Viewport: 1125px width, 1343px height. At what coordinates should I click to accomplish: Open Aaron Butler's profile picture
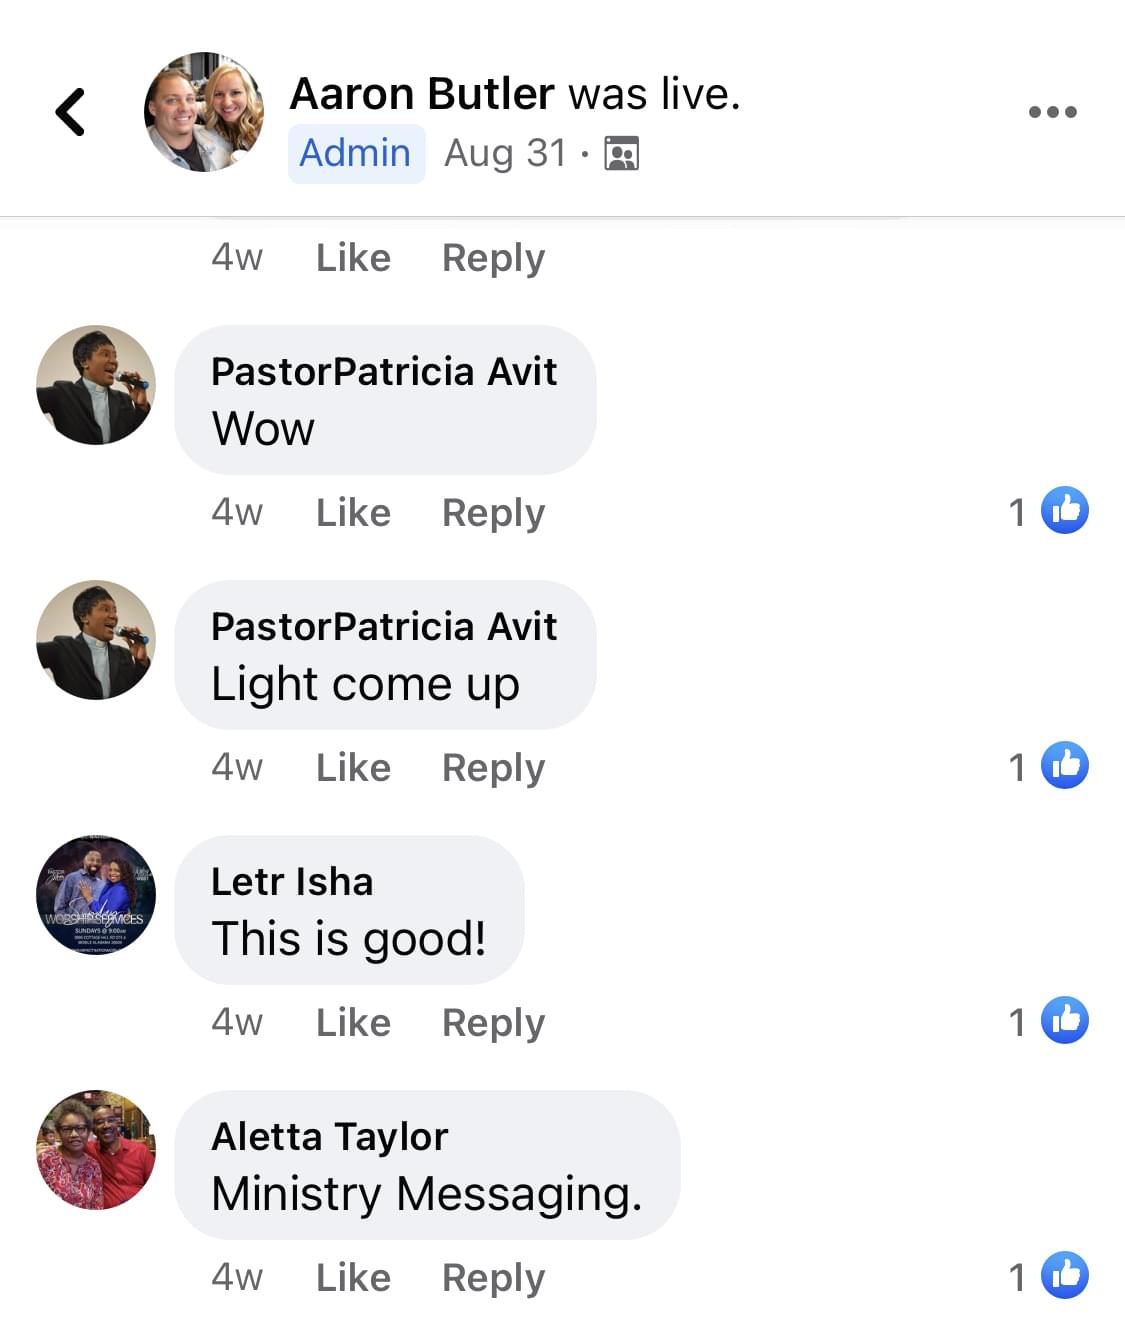(204, 112)
